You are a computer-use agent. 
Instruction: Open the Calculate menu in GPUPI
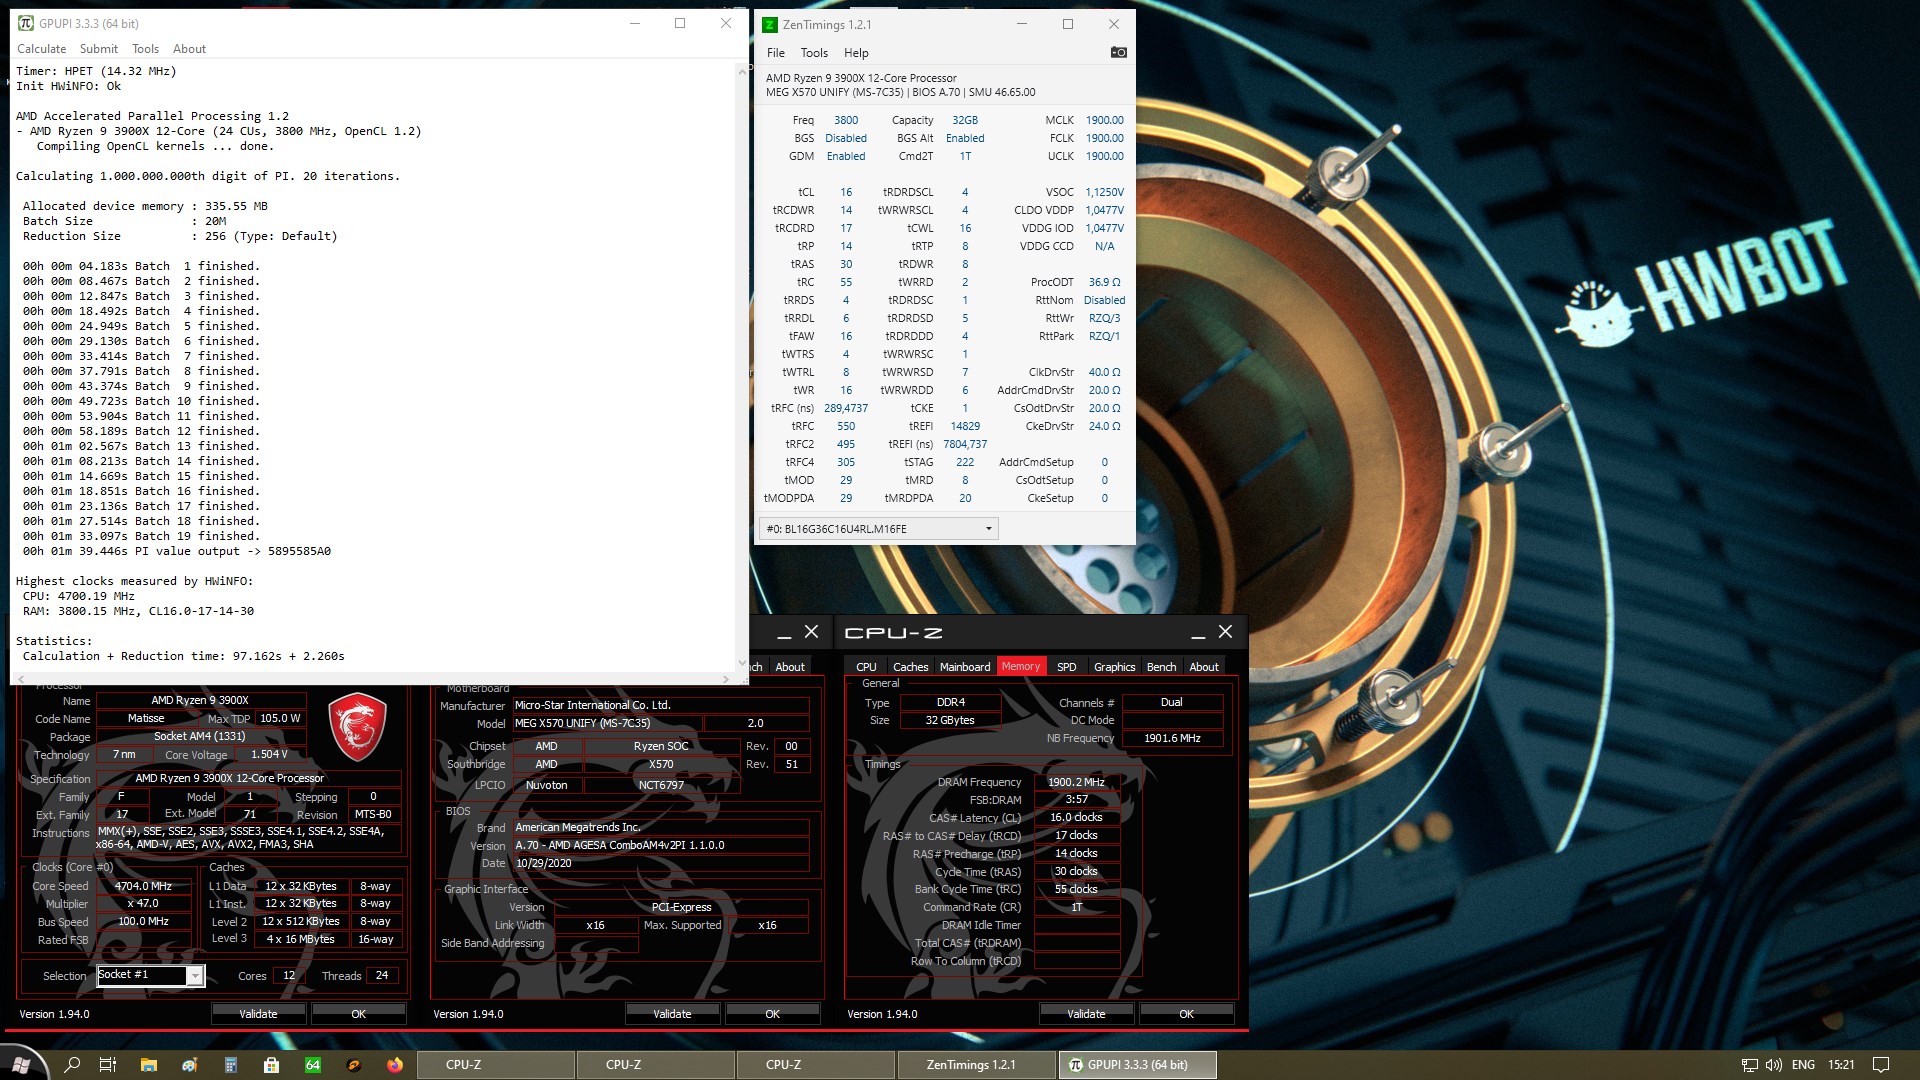pos(41,49)
